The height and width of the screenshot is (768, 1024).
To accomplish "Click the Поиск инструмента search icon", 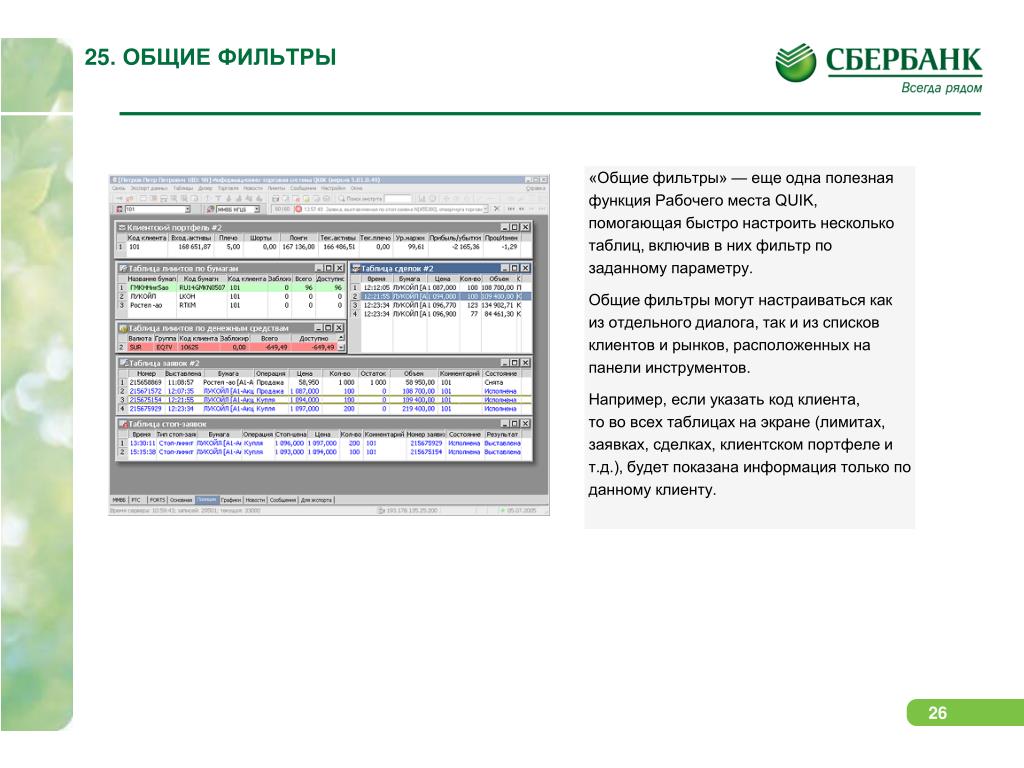I will pos(342,199).
